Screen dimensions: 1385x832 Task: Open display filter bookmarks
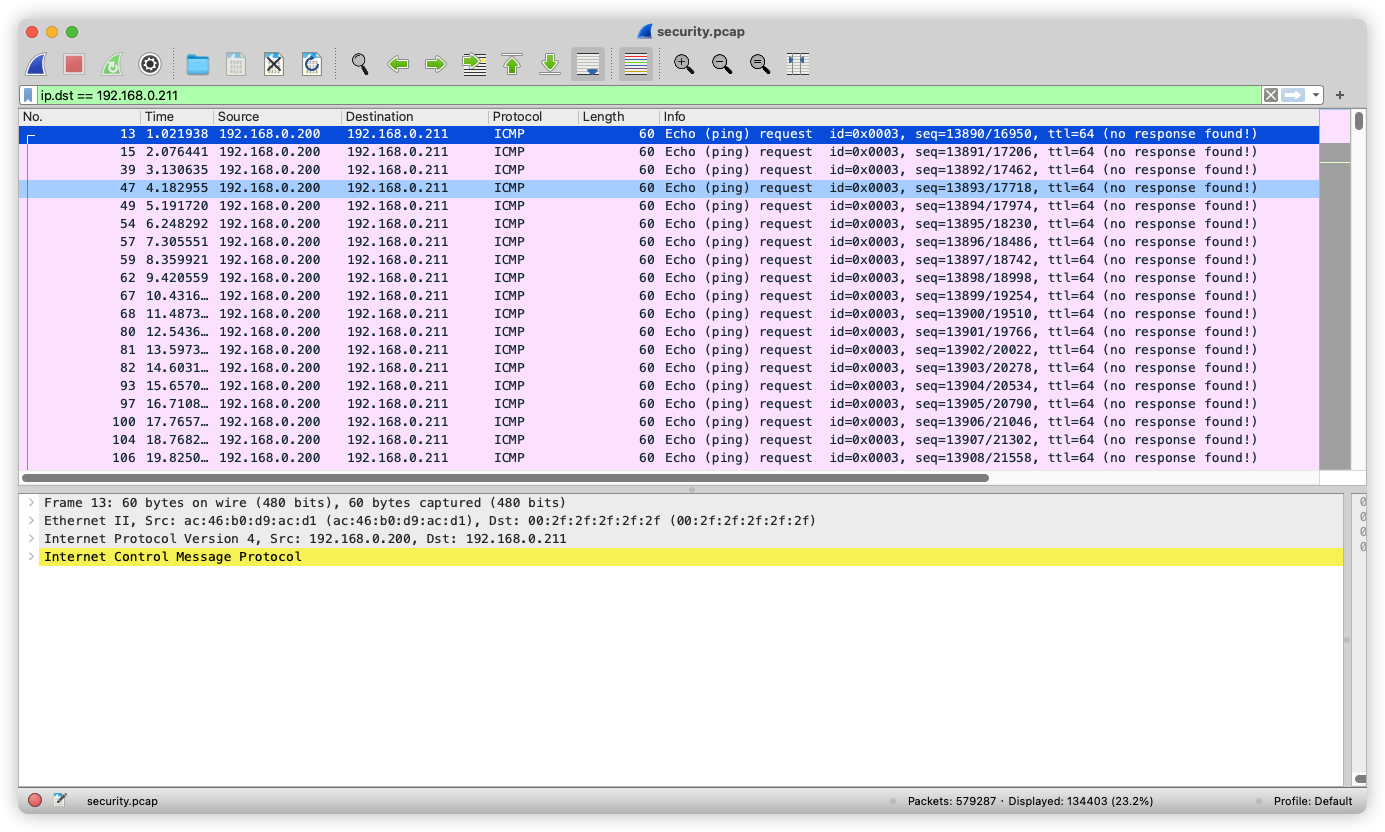[x=29, y=95]
